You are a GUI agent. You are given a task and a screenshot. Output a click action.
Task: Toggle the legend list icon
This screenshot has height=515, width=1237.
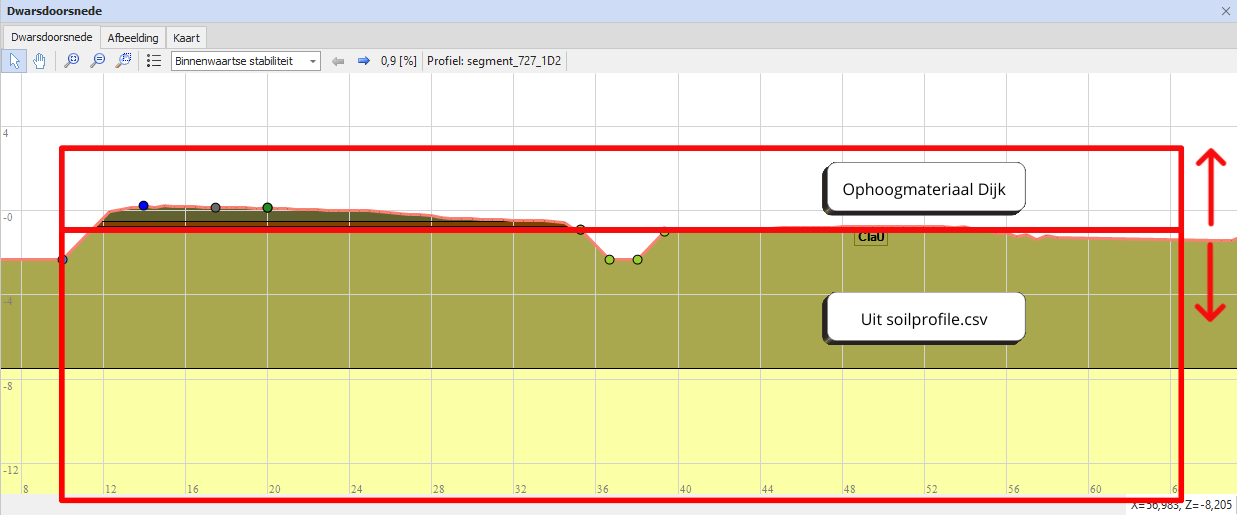pos(154,61)
